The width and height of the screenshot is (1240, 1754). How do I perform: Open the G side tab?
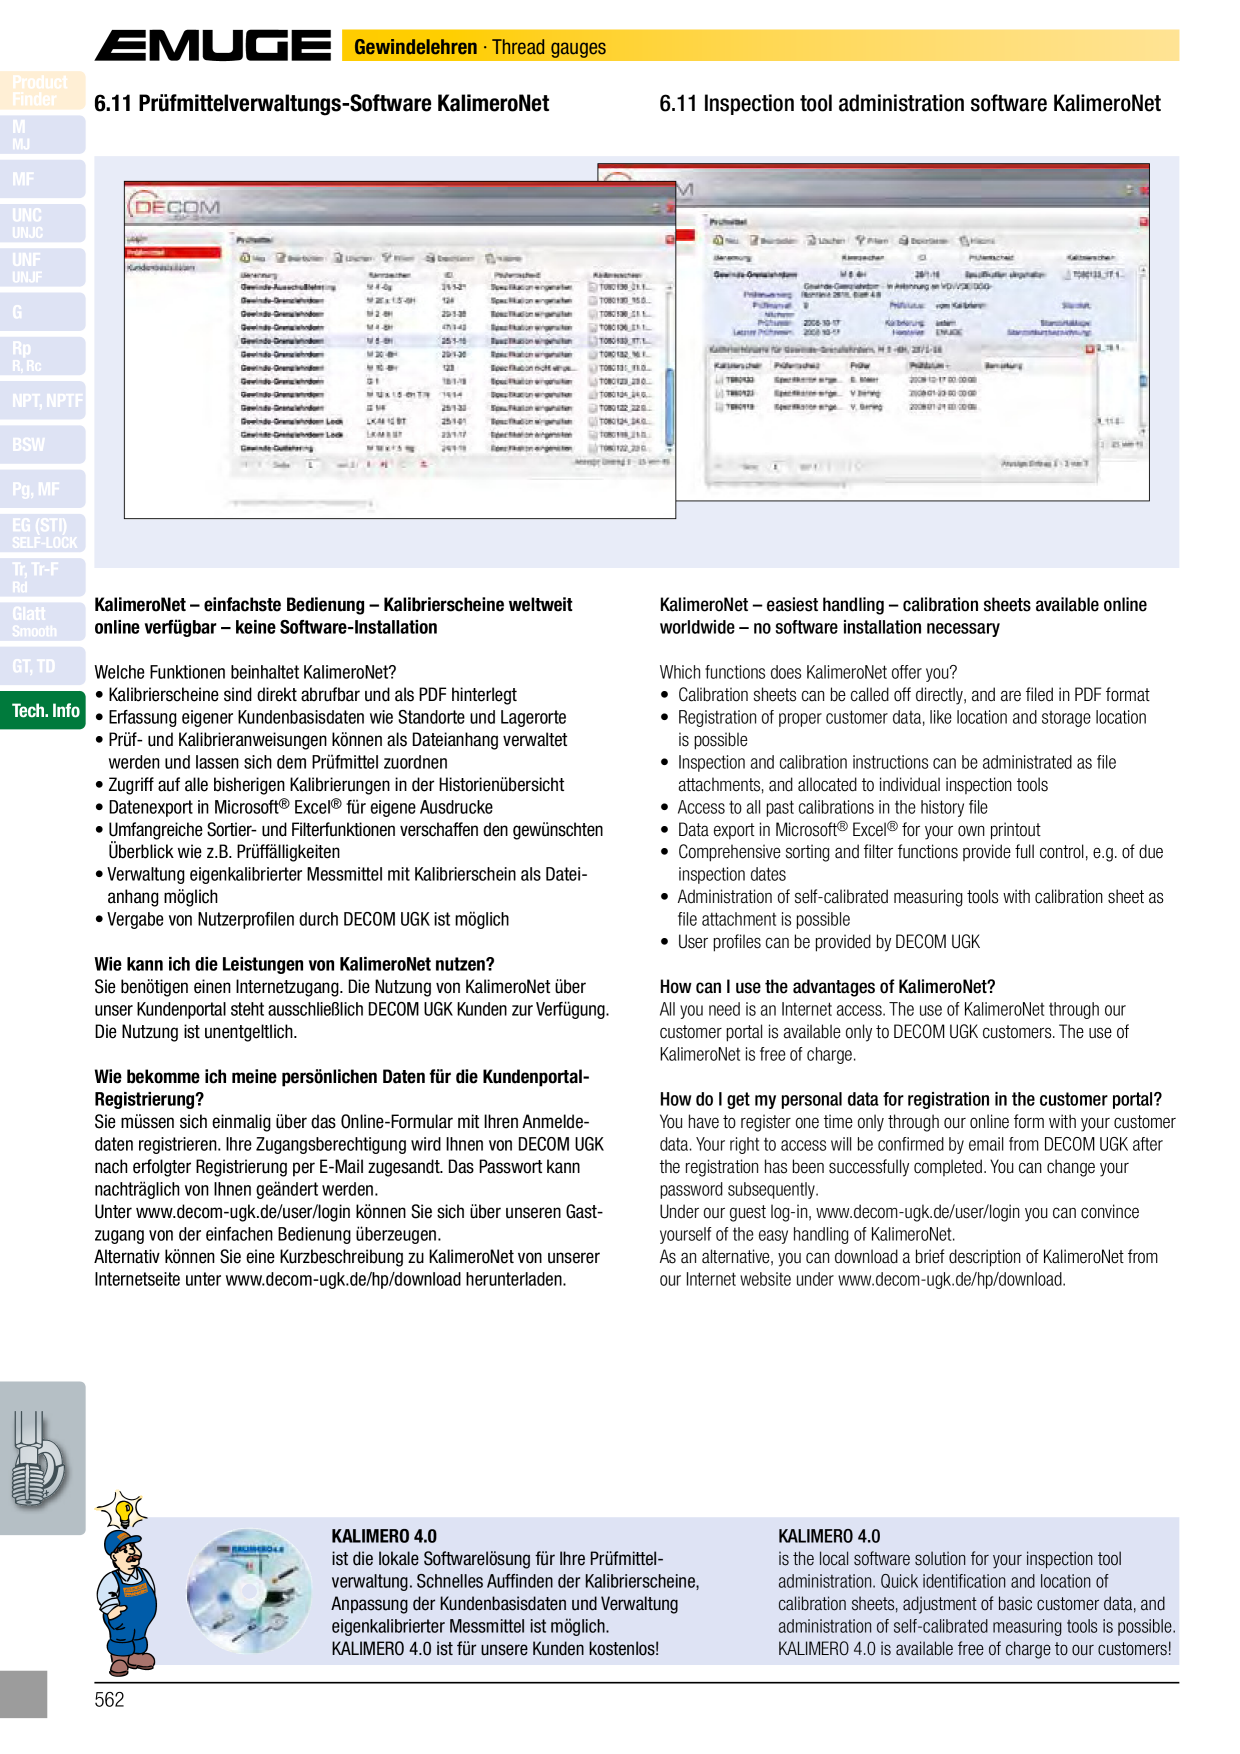pos(42,312)
